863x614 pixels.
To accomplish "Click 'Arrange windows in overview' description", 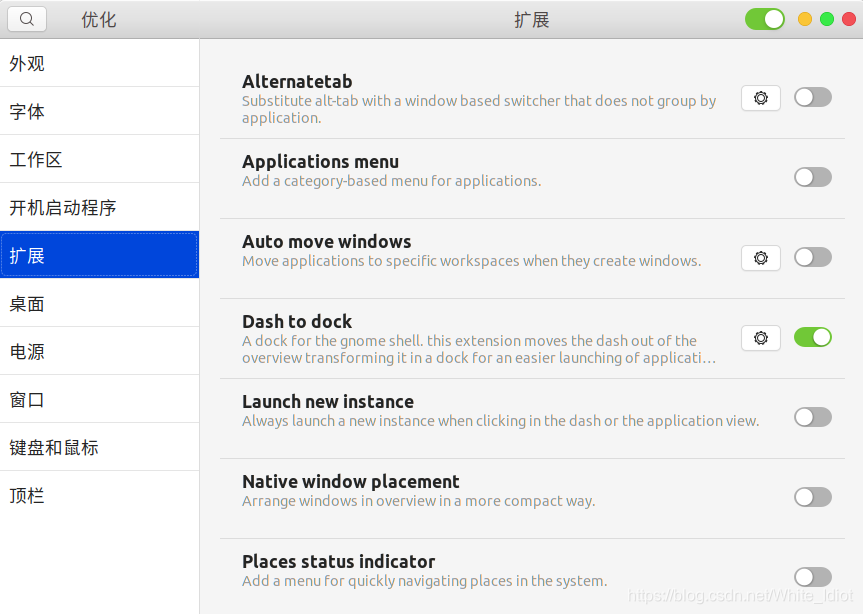I will [x=418, y=501].
